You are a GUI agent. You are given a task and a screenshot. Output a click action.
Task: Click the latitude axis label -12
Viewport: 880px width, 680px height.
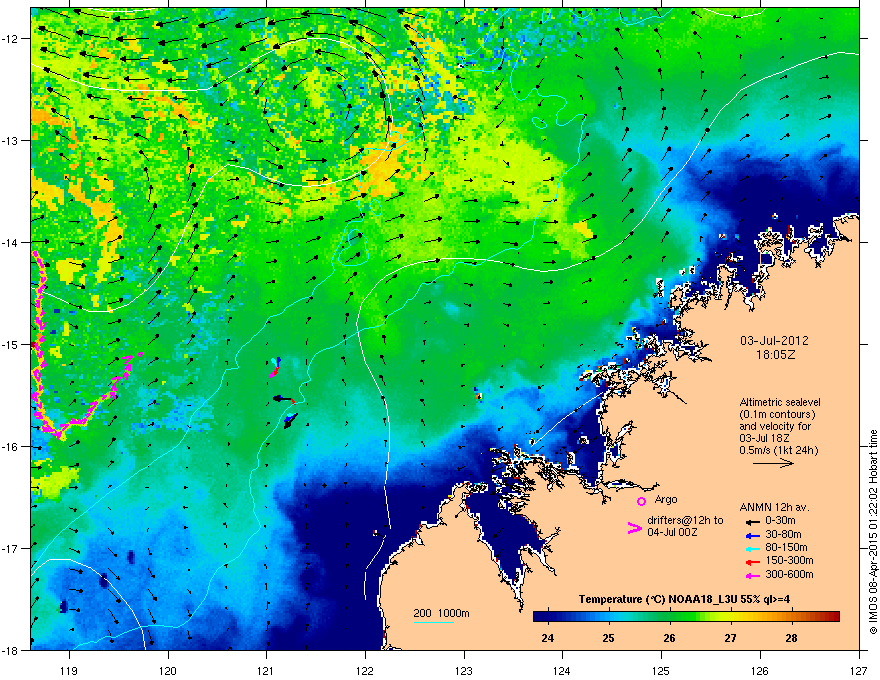click(10, 39)
